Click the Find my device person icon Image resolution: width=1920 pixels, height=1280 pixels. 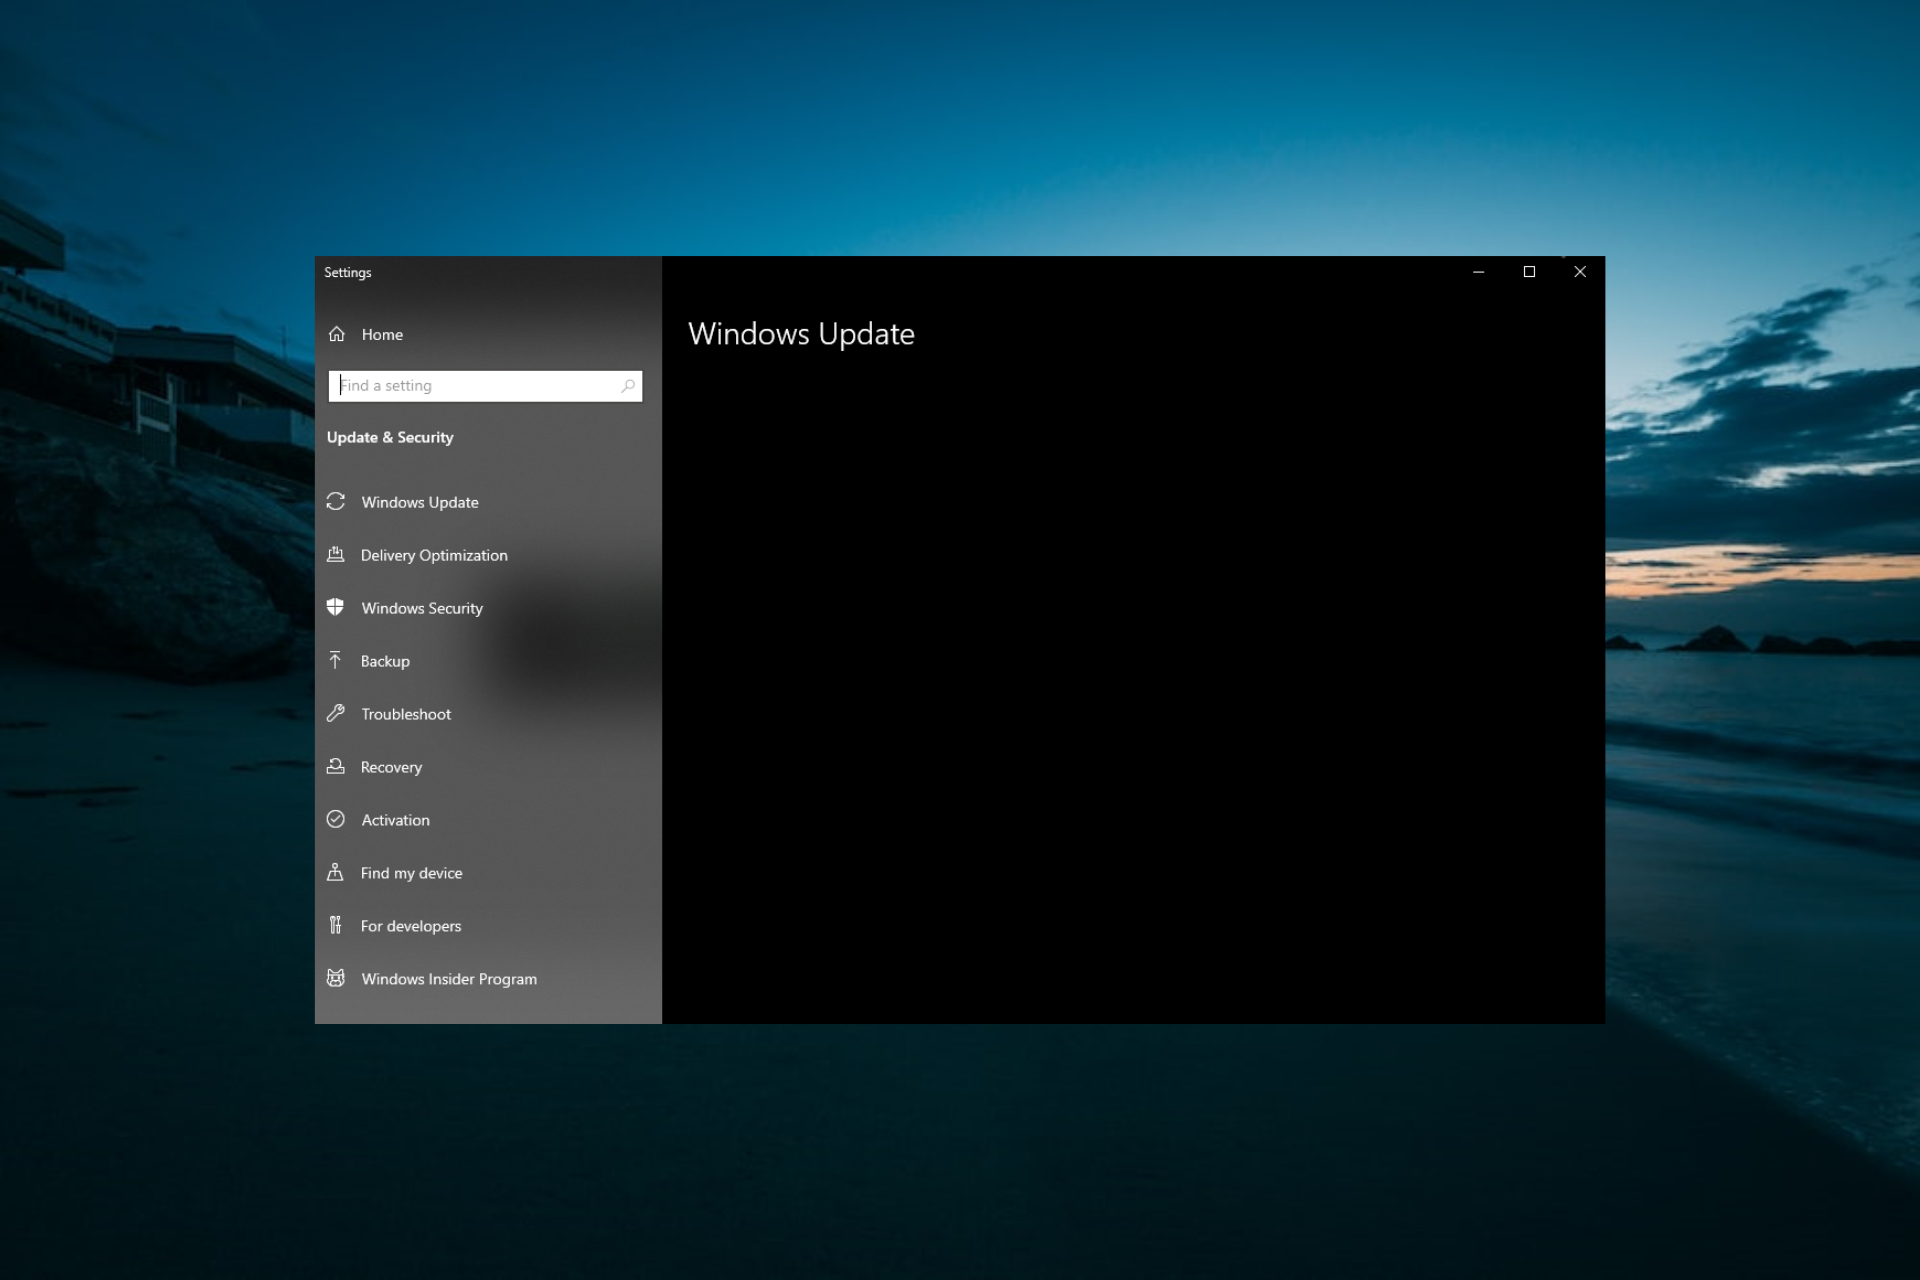tap(335, 872)
